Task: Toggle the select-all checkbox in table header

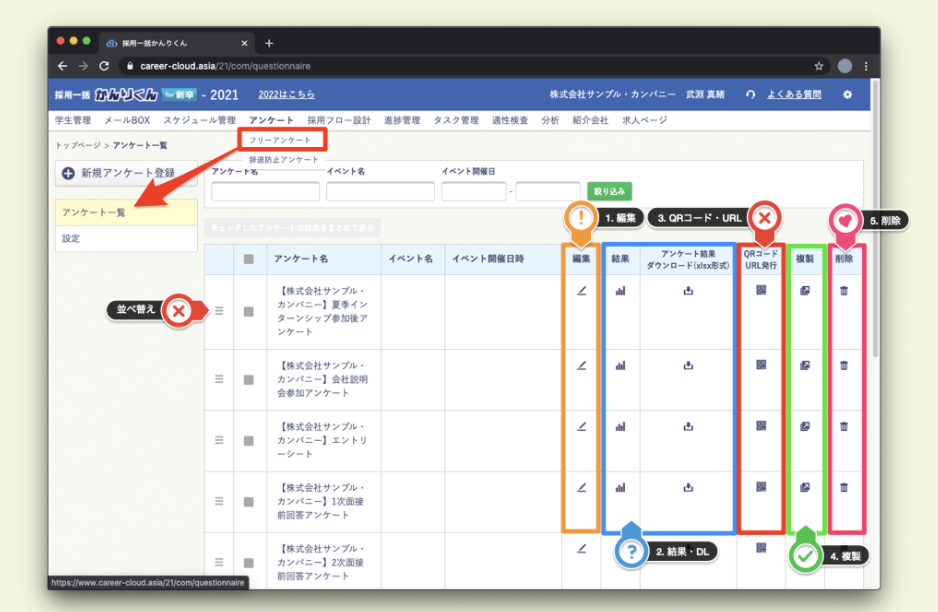Action: click(248, 259)
